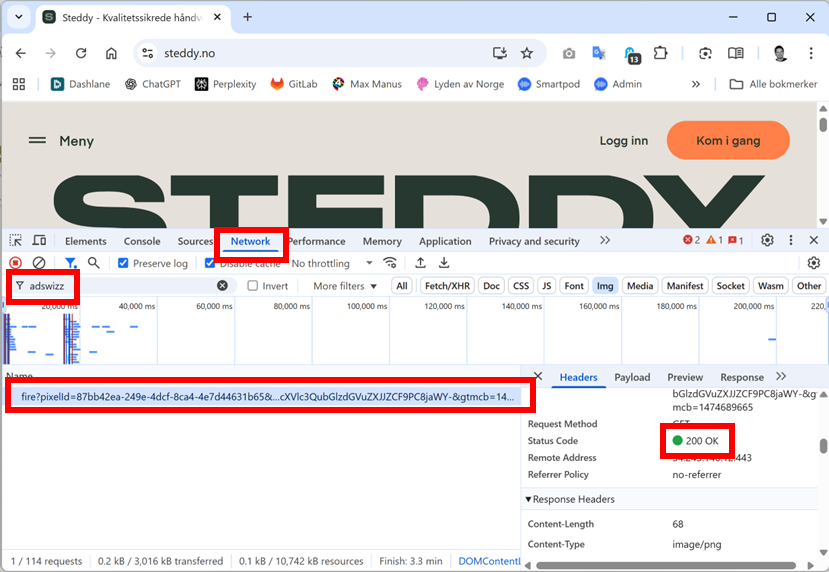
Task: Enable the Invert filter checkbox
Action: click(x=253, y=286)
